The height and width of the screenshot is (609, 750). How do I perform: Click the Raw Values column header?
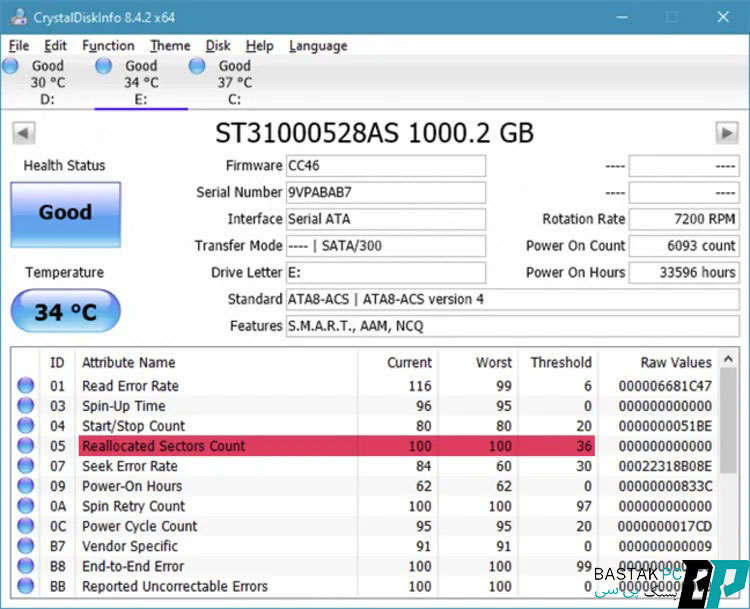(676, 363)
